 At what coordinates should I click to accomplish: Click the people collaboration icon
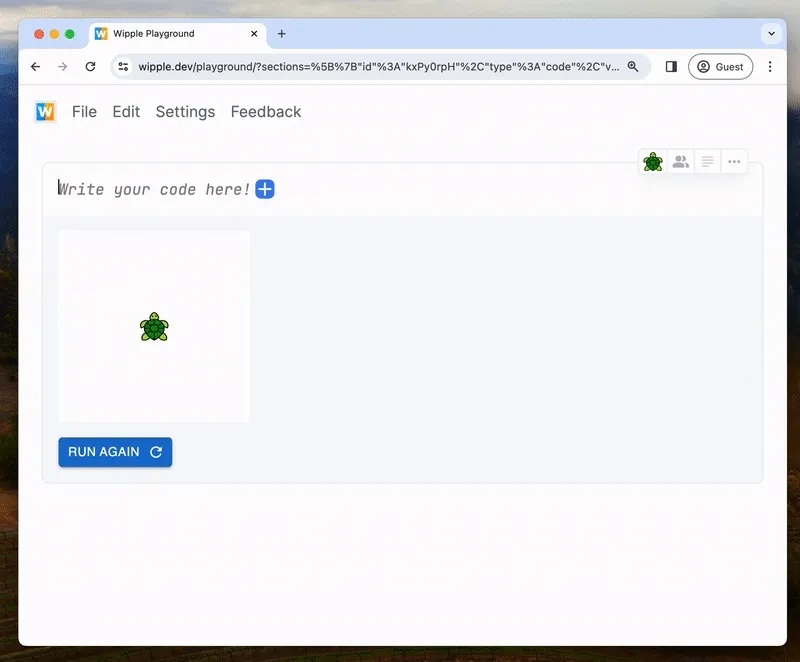[x=681, y=162]
